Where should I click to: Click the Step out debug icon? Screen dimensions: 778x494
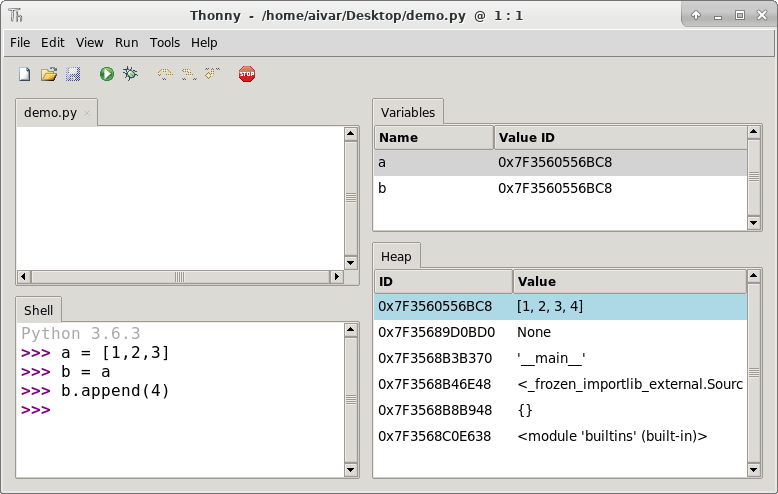[x=211, y=74]
